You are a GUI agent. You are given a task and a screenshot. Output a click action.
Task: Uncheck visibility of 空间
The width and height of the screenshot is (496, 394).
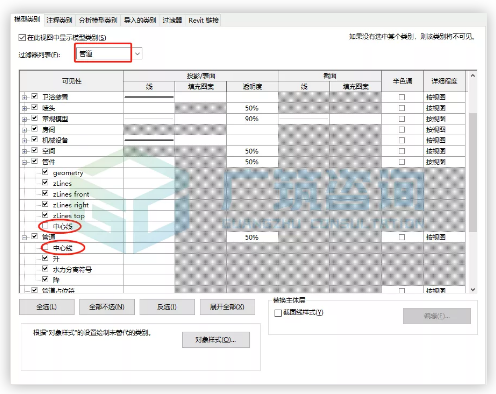[34, 150]
